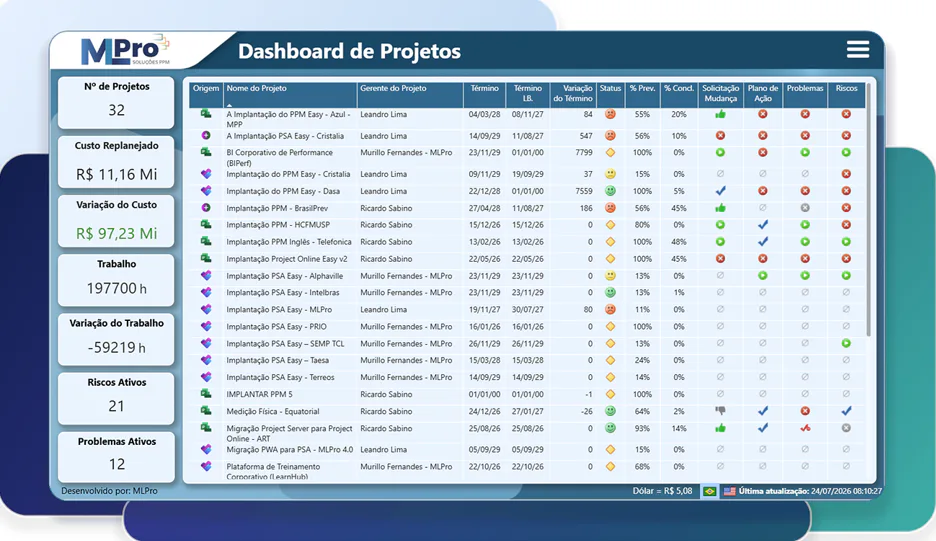Click neutral status face for Implantação PSA Easy - Alphaville
The width and height of the screenshot is (936, 541).
click(x=610, y=276)
